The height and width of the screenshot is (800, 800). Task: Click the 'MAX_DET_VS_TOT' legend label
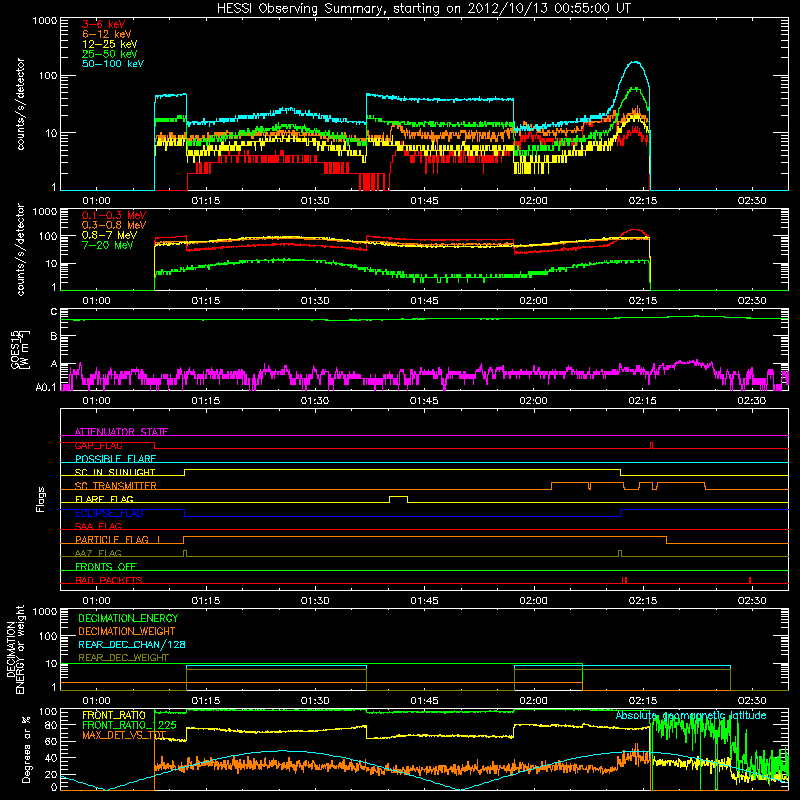[x=124, y=735]
